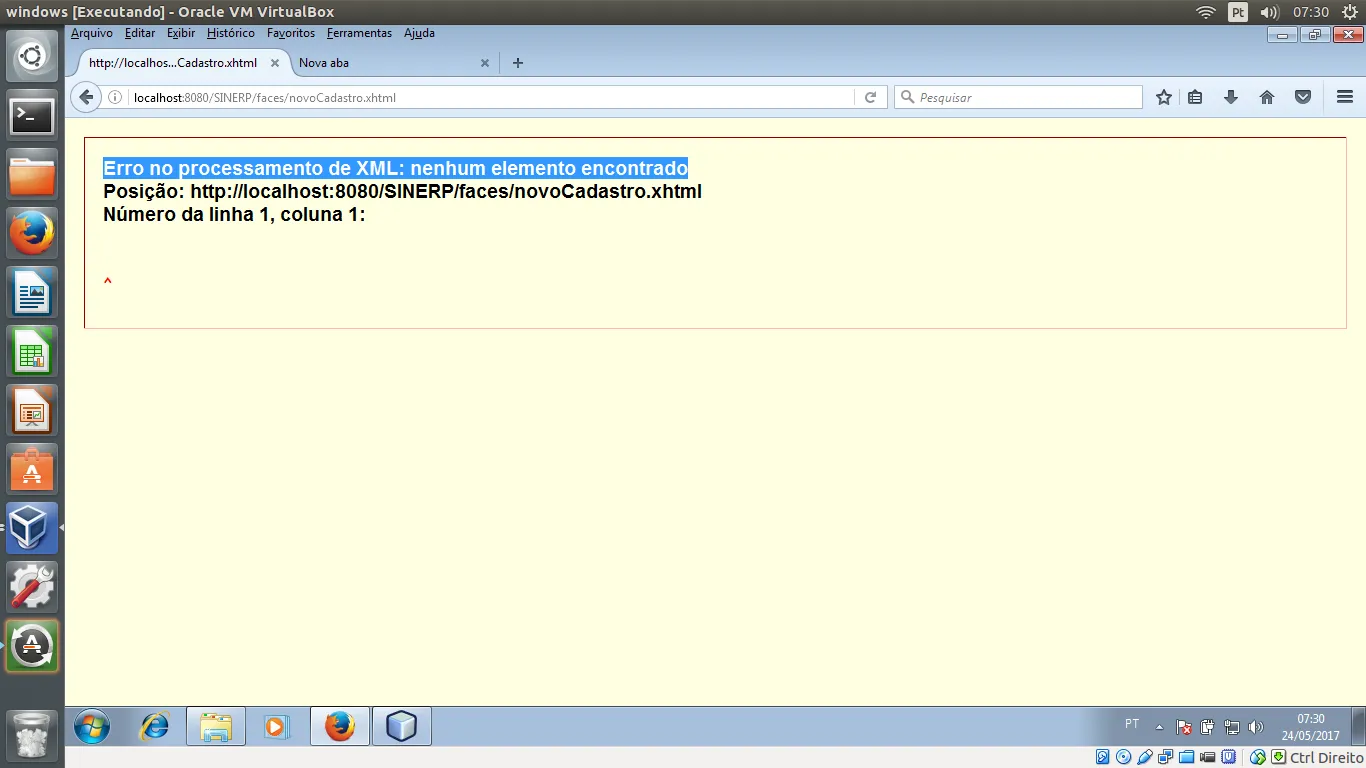Open the Arquivo menu

click(92, 33)
